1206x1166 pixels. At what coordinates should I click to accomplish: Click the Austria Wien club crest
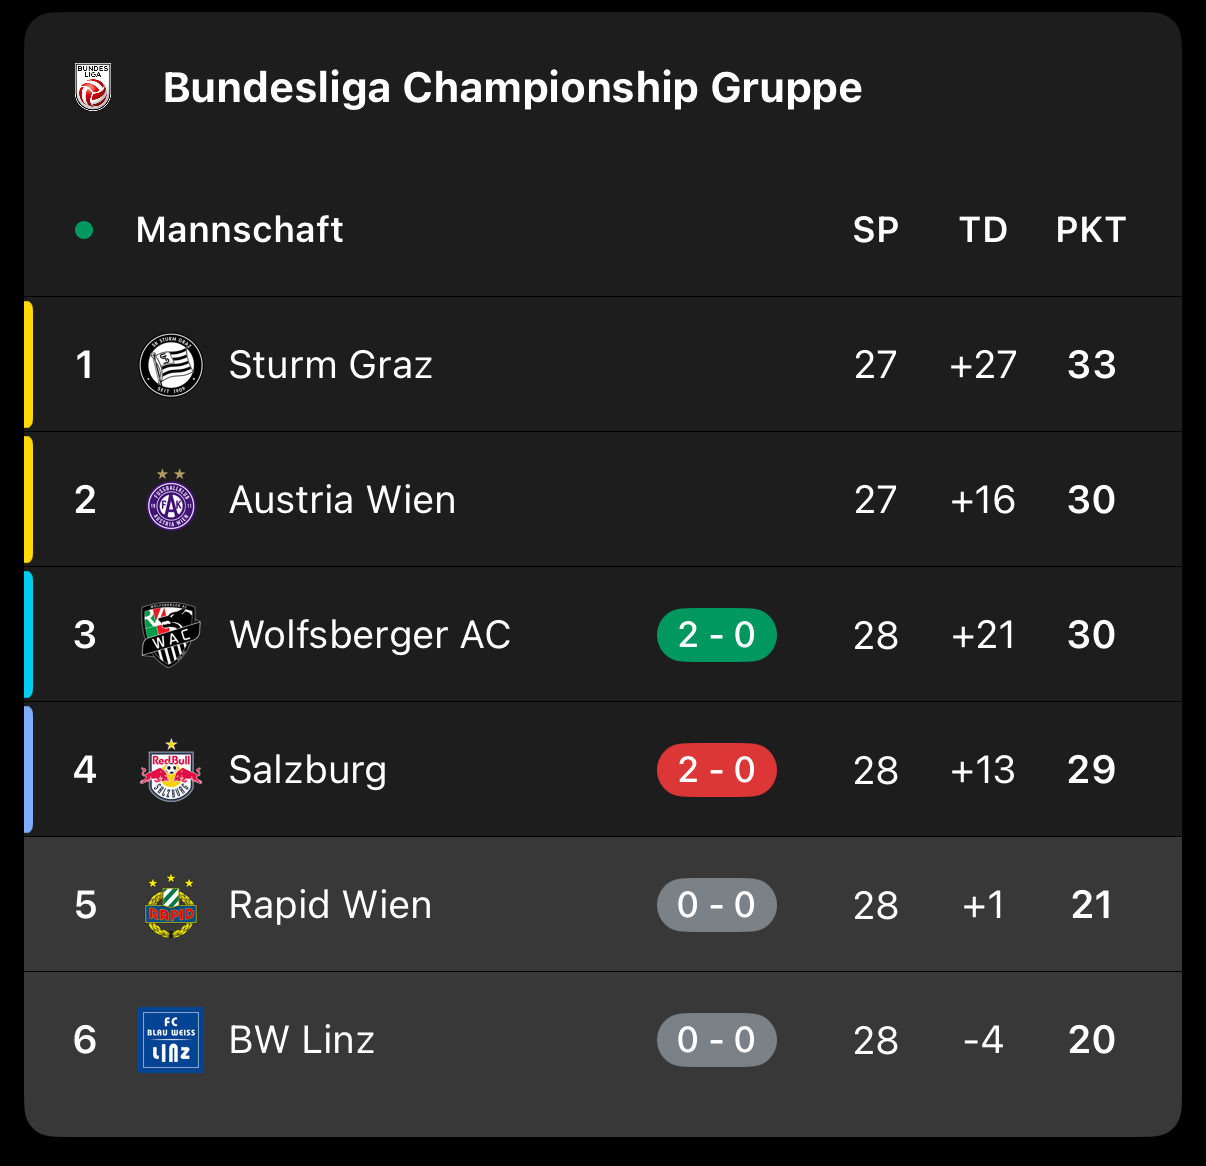(171, 501)
